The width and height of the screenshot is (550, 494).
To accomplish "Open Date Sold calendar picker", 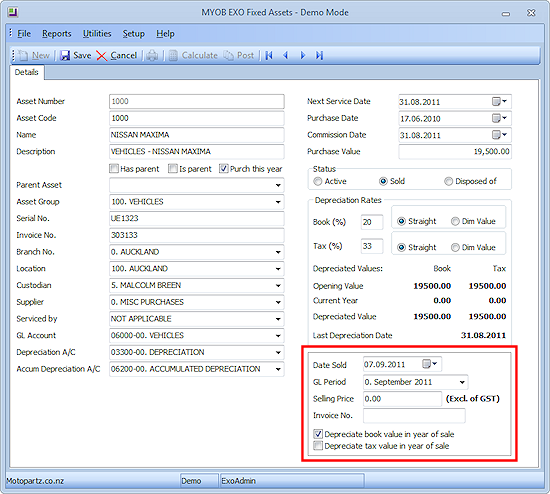I will [x=430, y=364].
